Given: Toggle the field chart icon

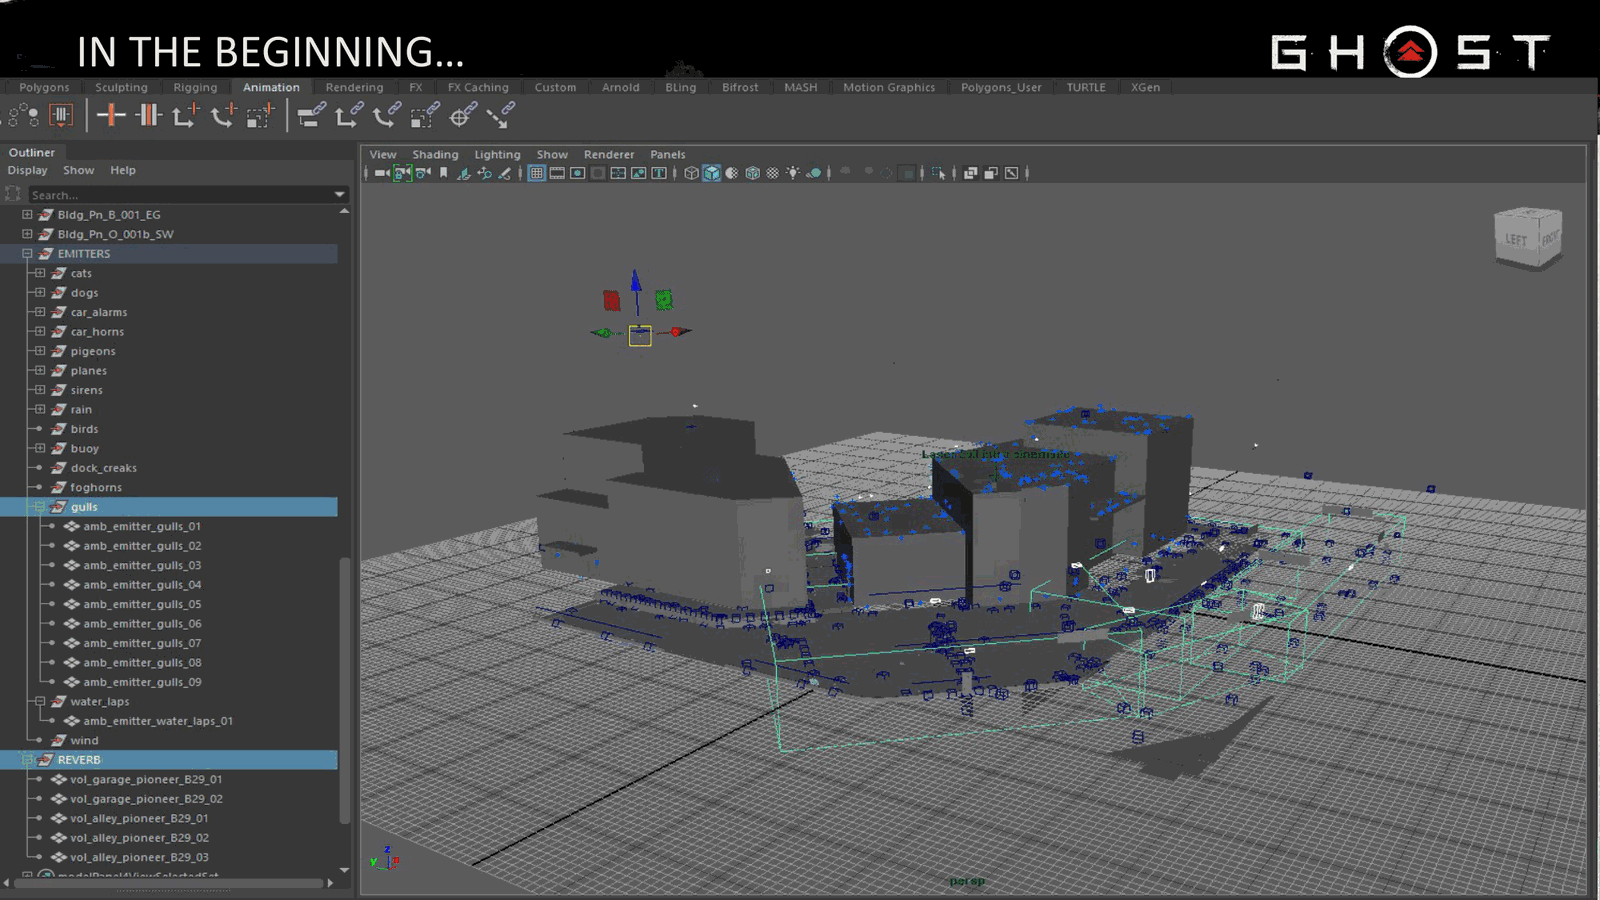Looking at the screenshot, I should point(618,173).
